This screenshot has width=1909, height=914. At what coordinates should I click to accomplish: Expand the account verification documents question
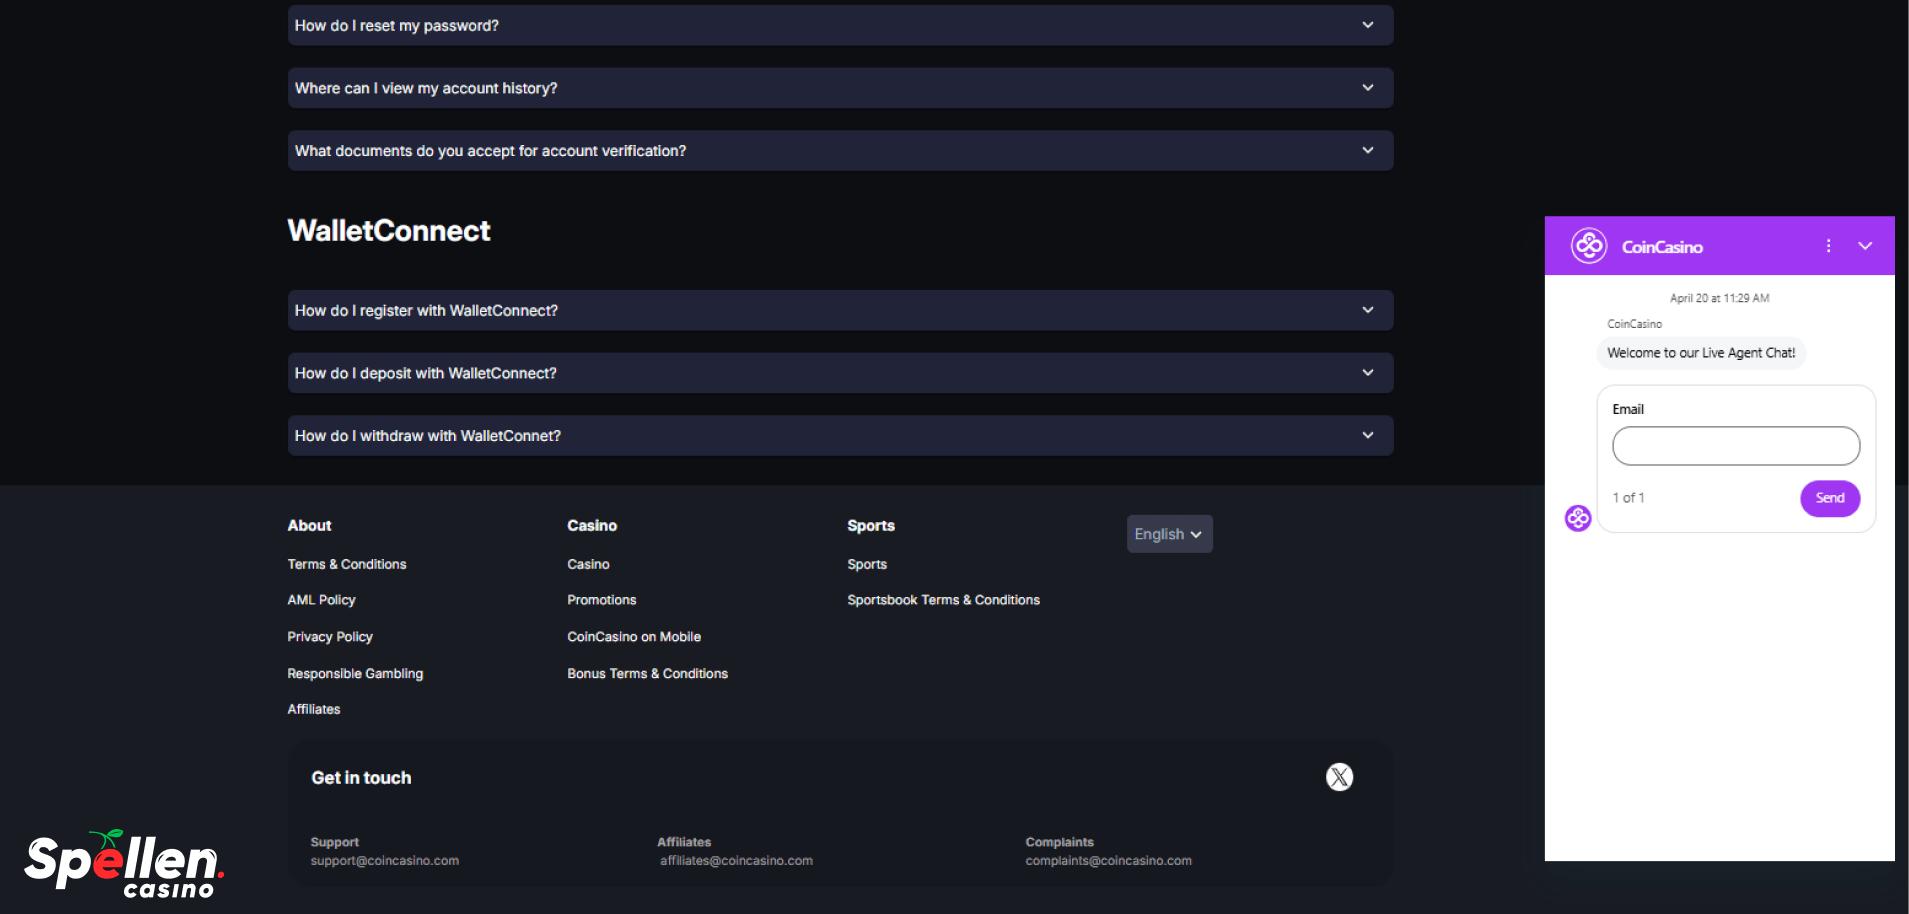click(x=840, y=151)
